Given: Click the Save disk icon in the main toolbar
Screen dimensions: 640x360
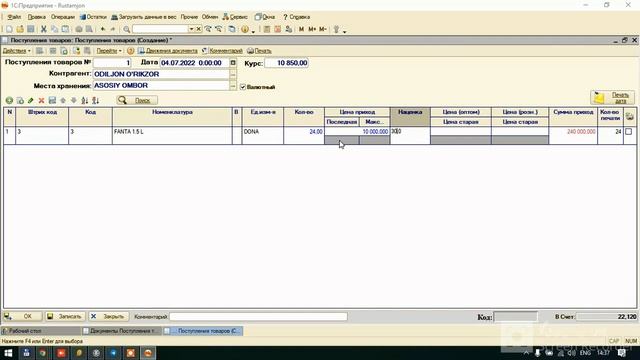Looking at the screenshot, I should tap(31, 29).
